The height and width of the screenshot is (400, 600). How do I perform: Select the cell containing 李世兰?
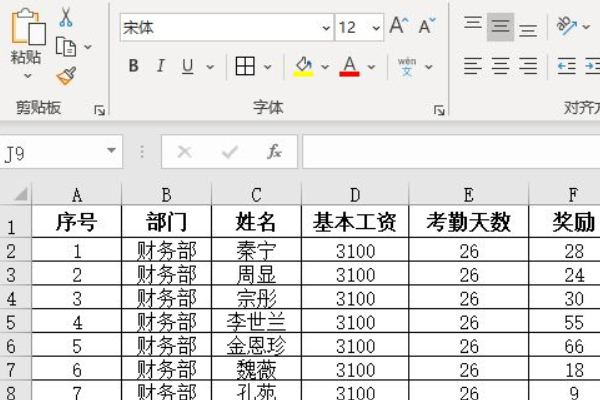tap(256, 322)
